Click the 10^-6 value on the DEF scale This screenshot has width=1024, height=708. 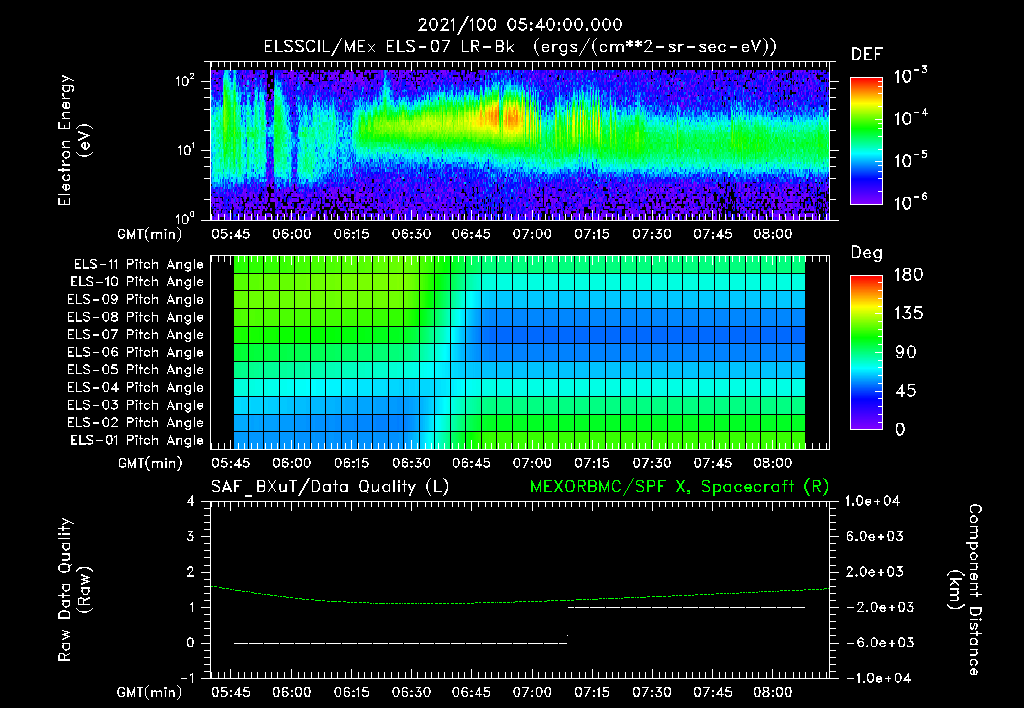[910, 202]
